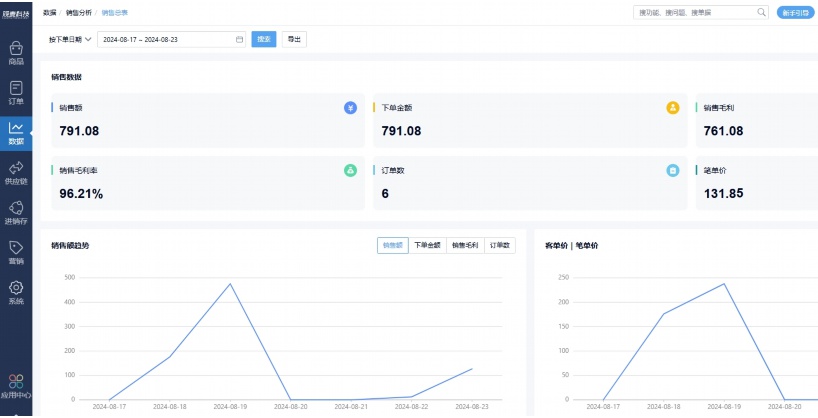Open 应用中心 at sidebar bottom
Viewport: 818px width, 418px height.
tap(16, 386)
